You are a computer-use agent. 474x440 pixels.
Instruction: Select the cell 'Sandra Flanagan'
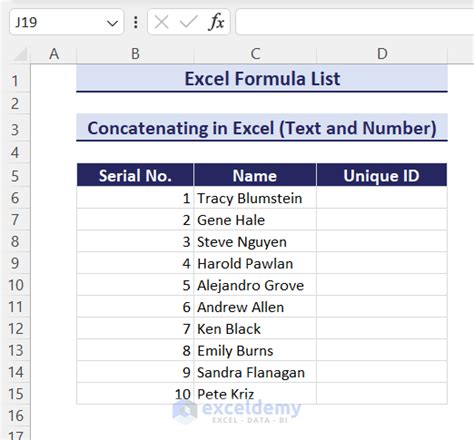tap(255, 372)
